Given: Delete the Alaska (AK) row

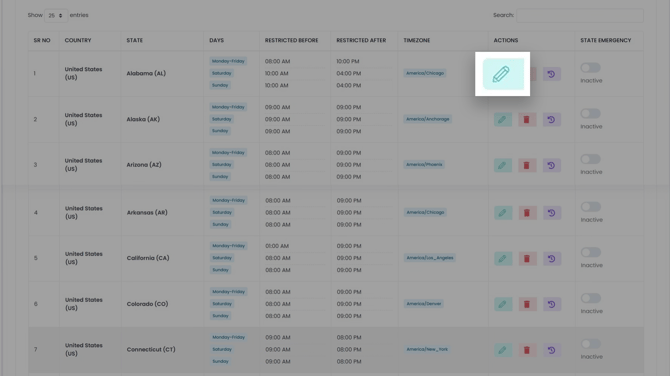Looking at the screenshot, I should tap(526, 120).
